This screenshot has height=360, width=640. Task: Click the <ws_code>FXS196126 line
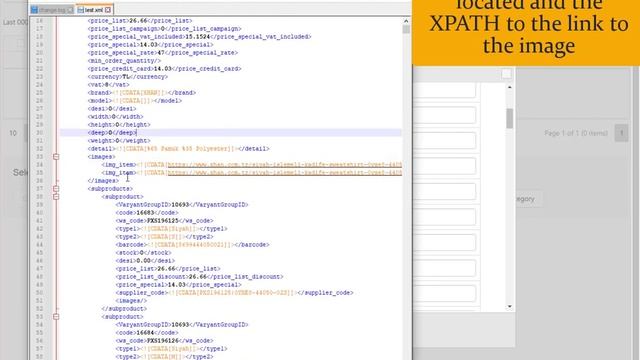(164, 341)
